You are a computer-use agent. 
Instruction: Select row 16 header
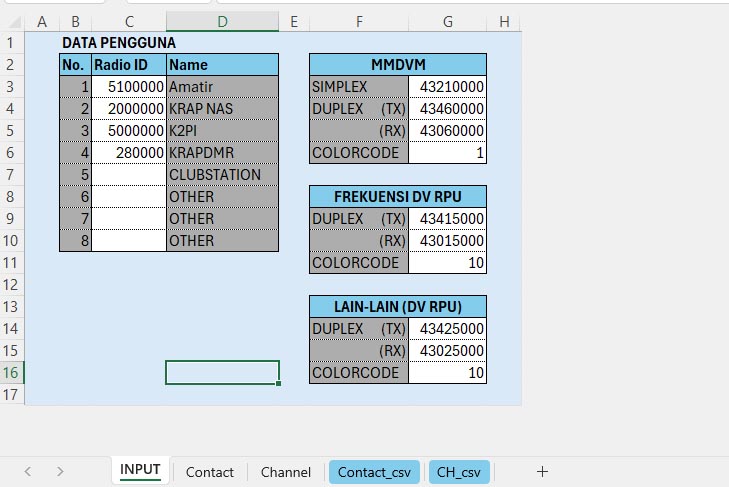point(11,373)
